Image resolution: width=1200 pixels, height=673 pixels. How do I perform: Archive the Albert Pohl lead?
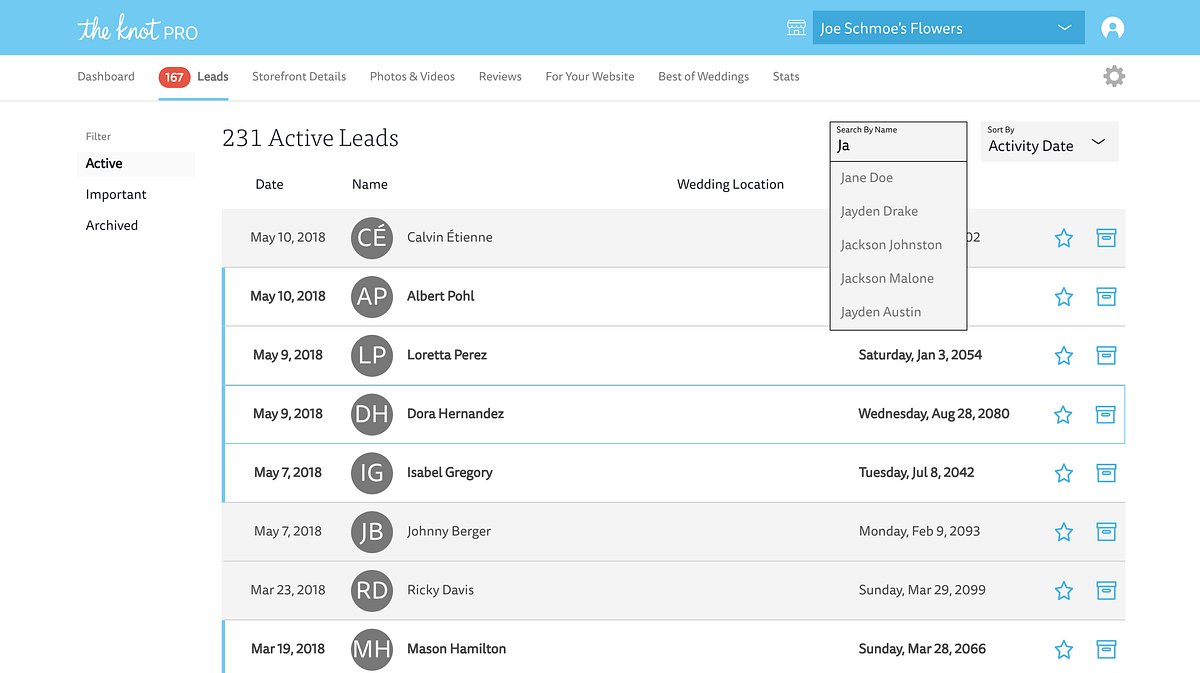tap(1106, 297)
